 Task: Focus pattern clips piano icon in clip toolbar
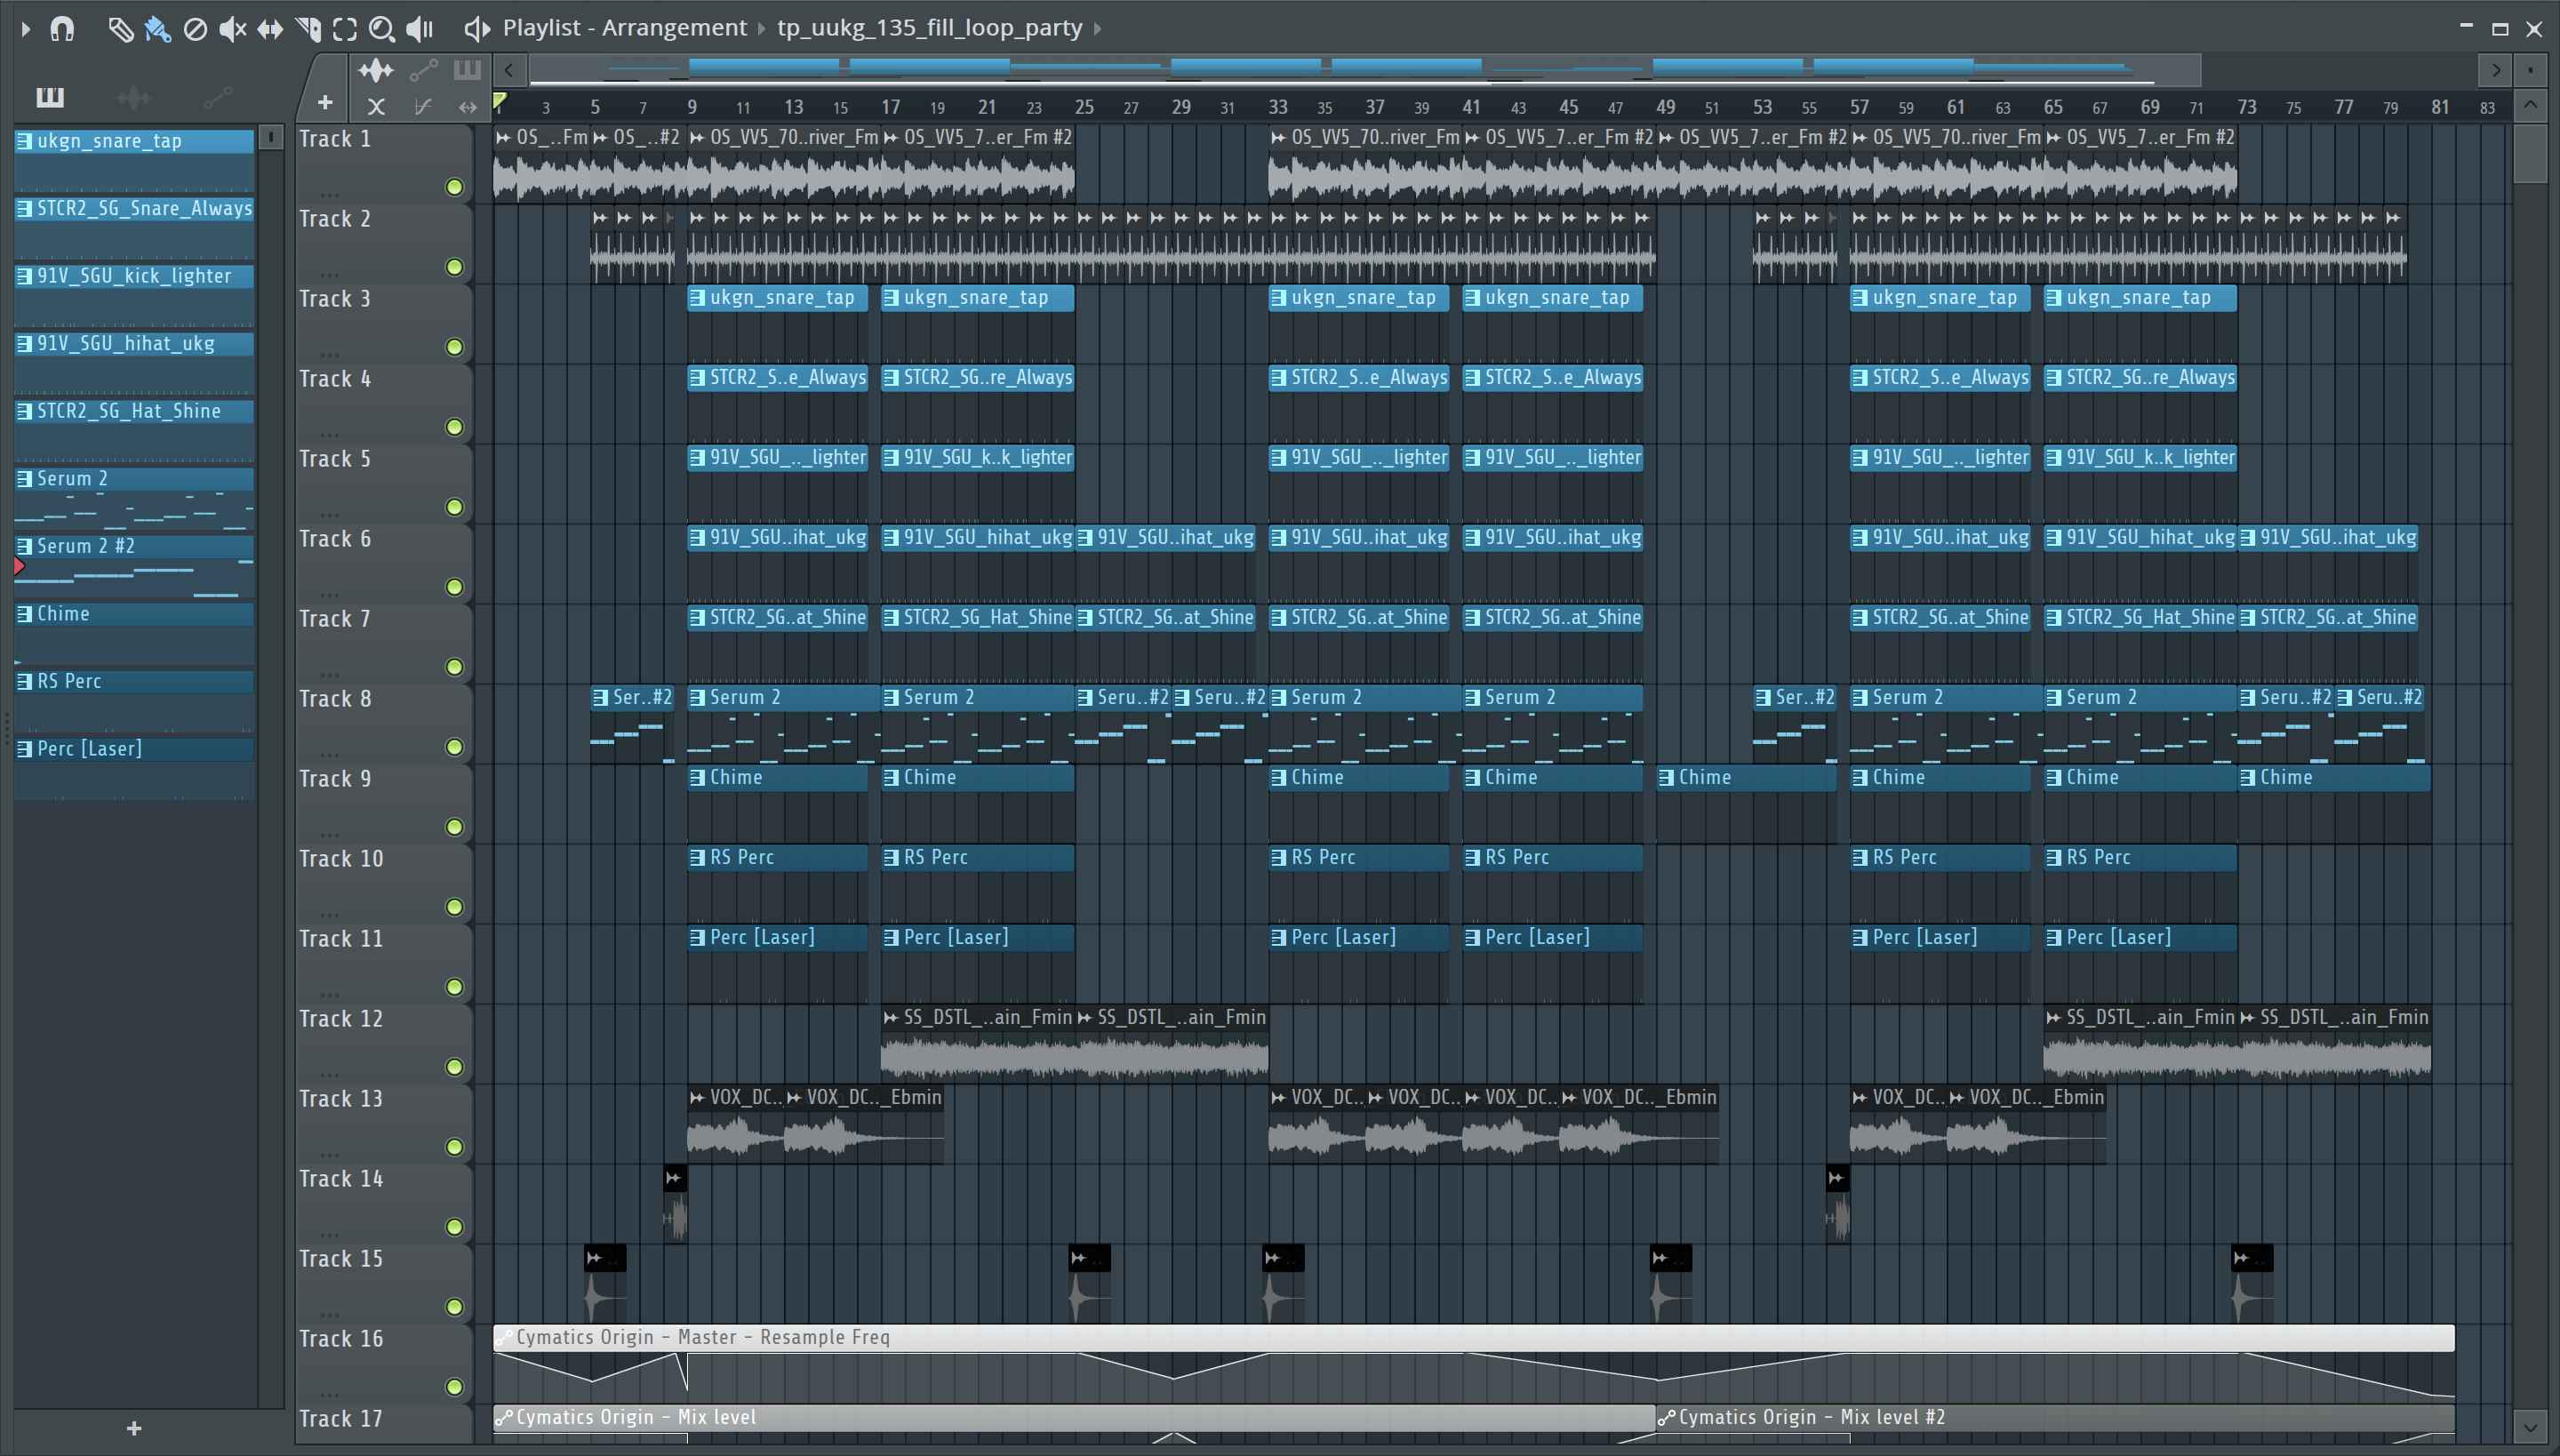coord(467,70)
